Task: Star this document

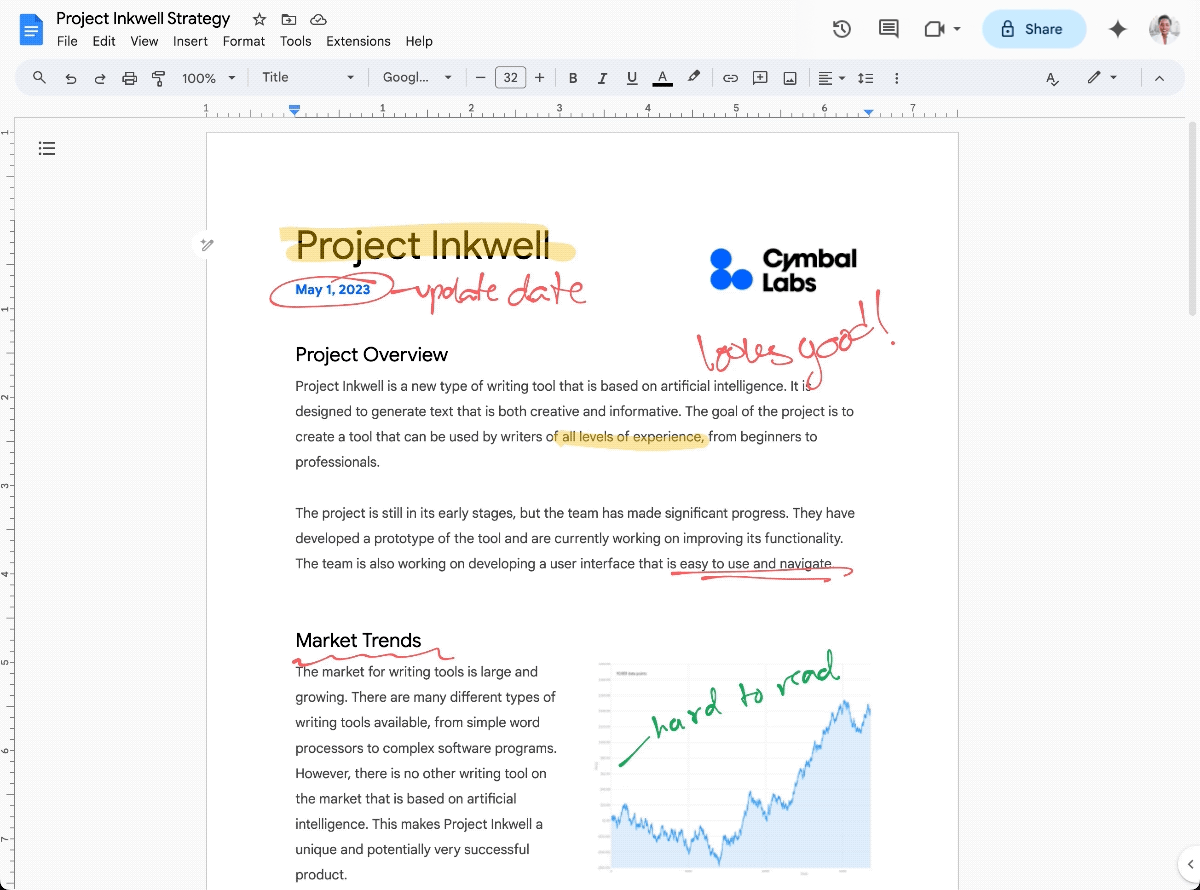Action: (259, 19)
